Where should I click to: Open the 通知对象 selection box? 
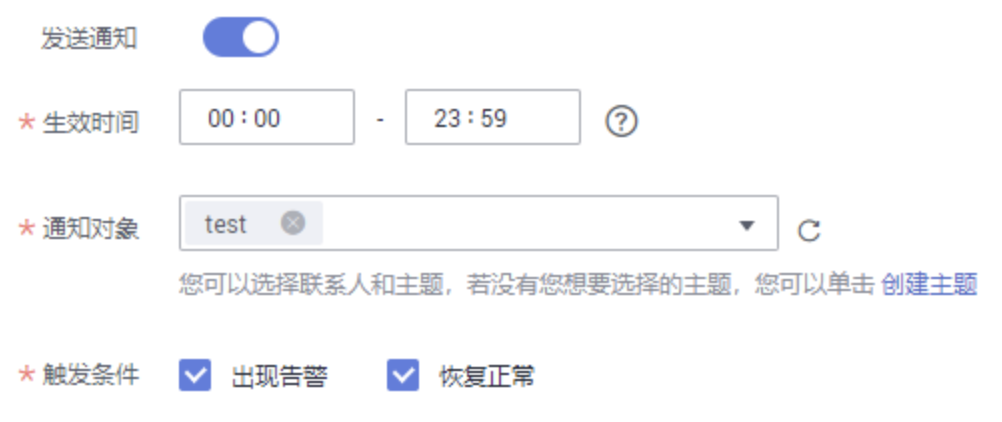(x=479, y=223)
